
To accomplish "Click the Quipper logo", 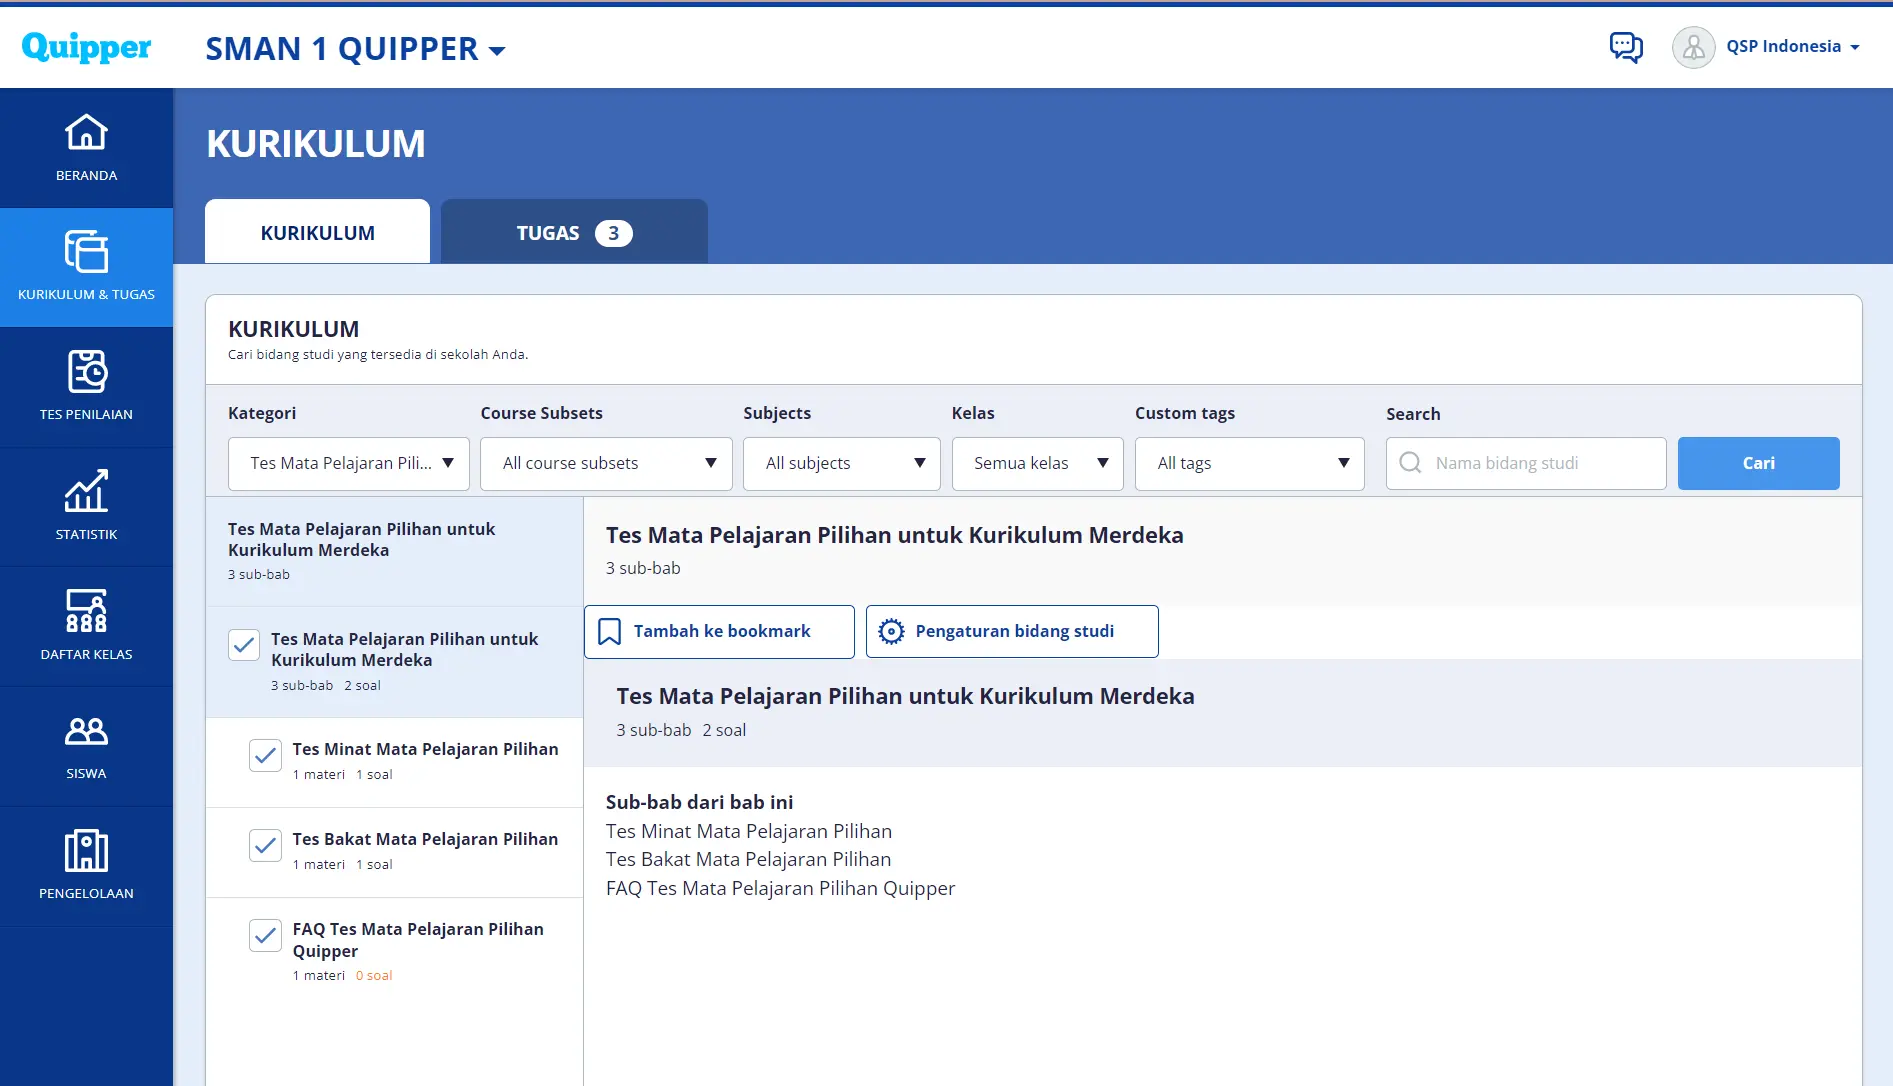I will coord(86,47).
